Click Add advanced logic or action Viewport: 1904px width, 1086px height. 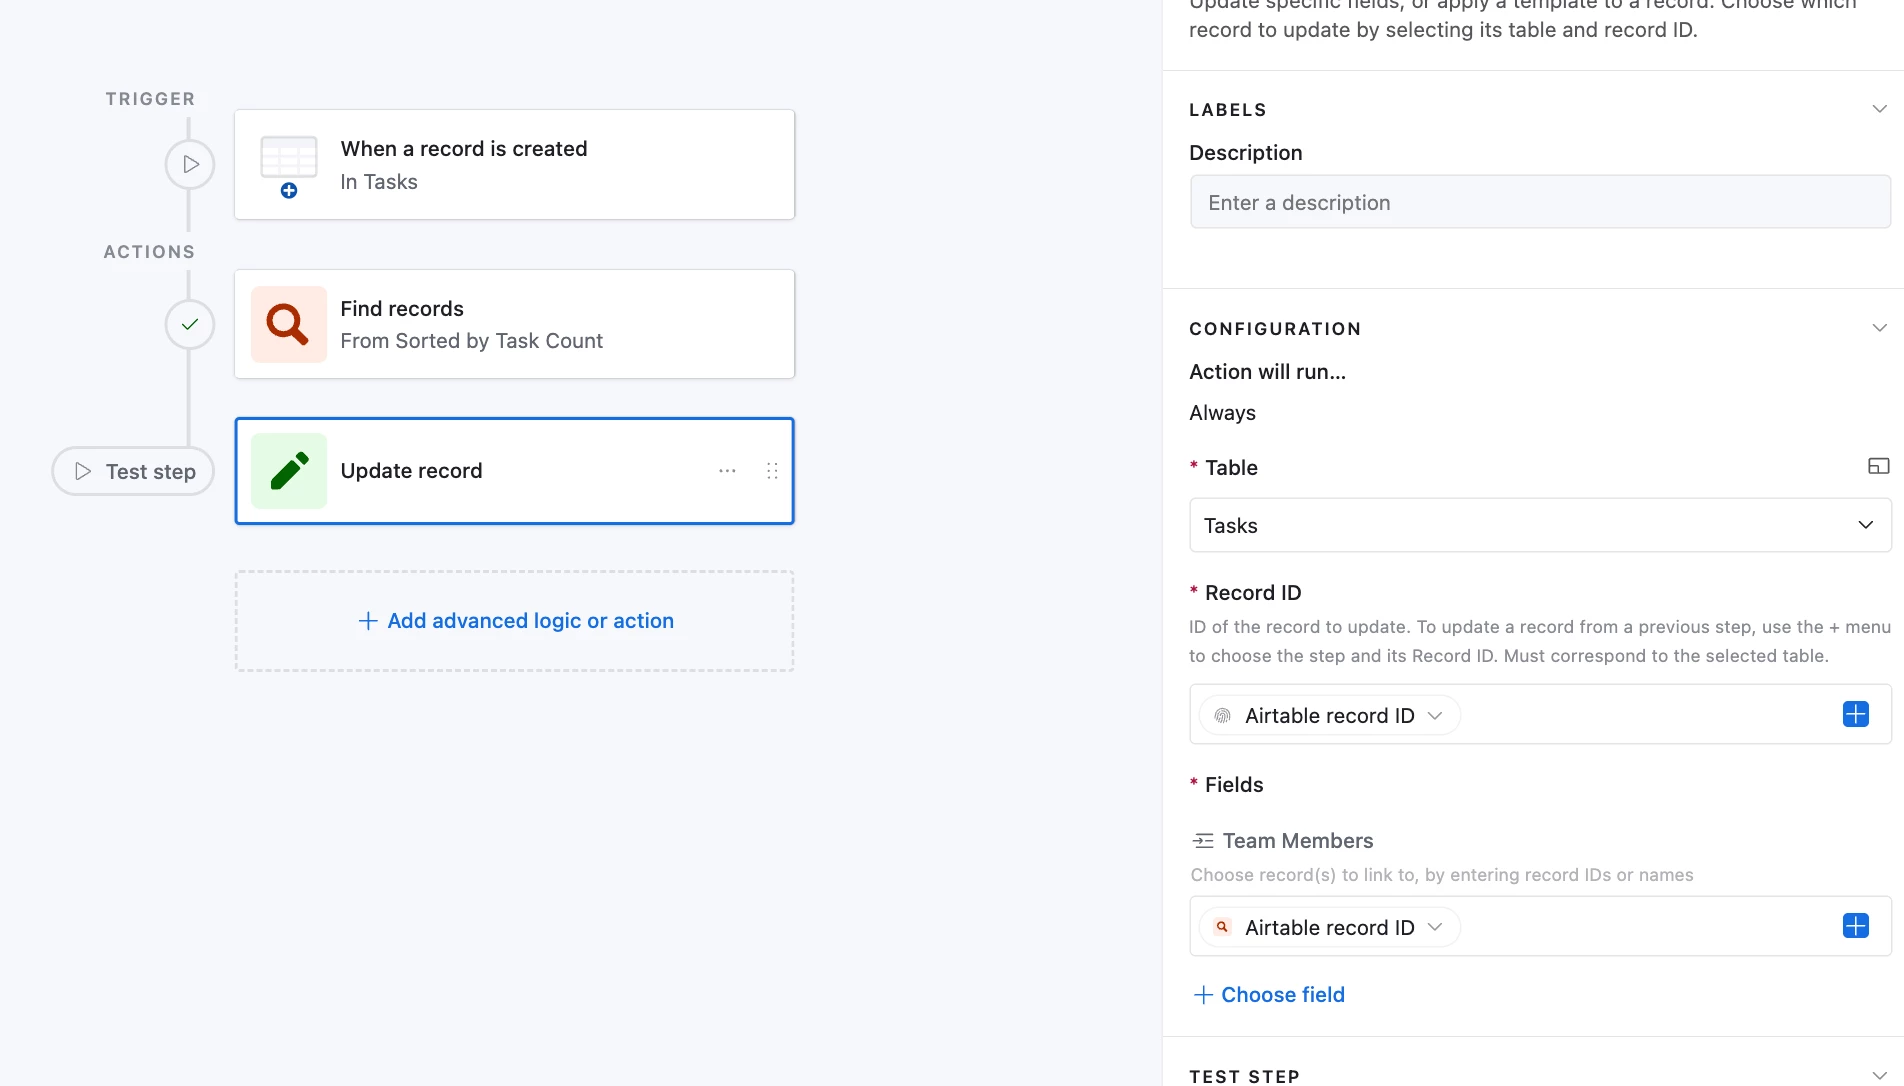516,621
